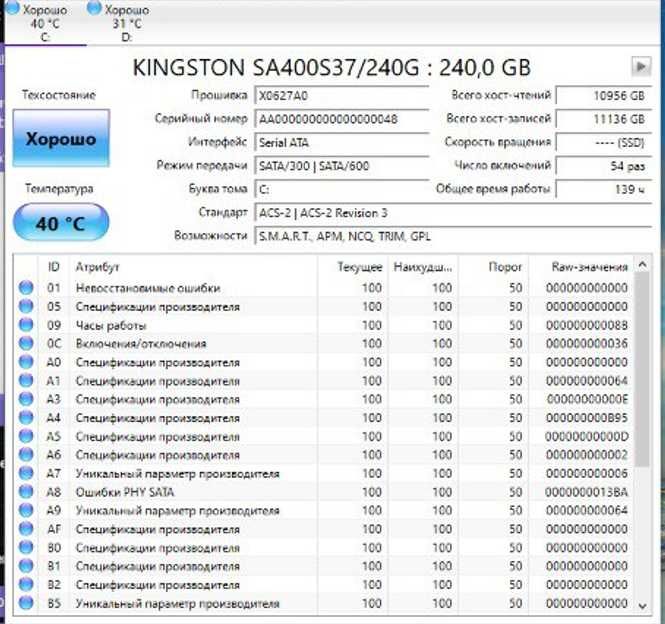This screenshot has height=624, width=665.
Task: Click the serial number field AA000000000000000048
Action: (341, 119)
